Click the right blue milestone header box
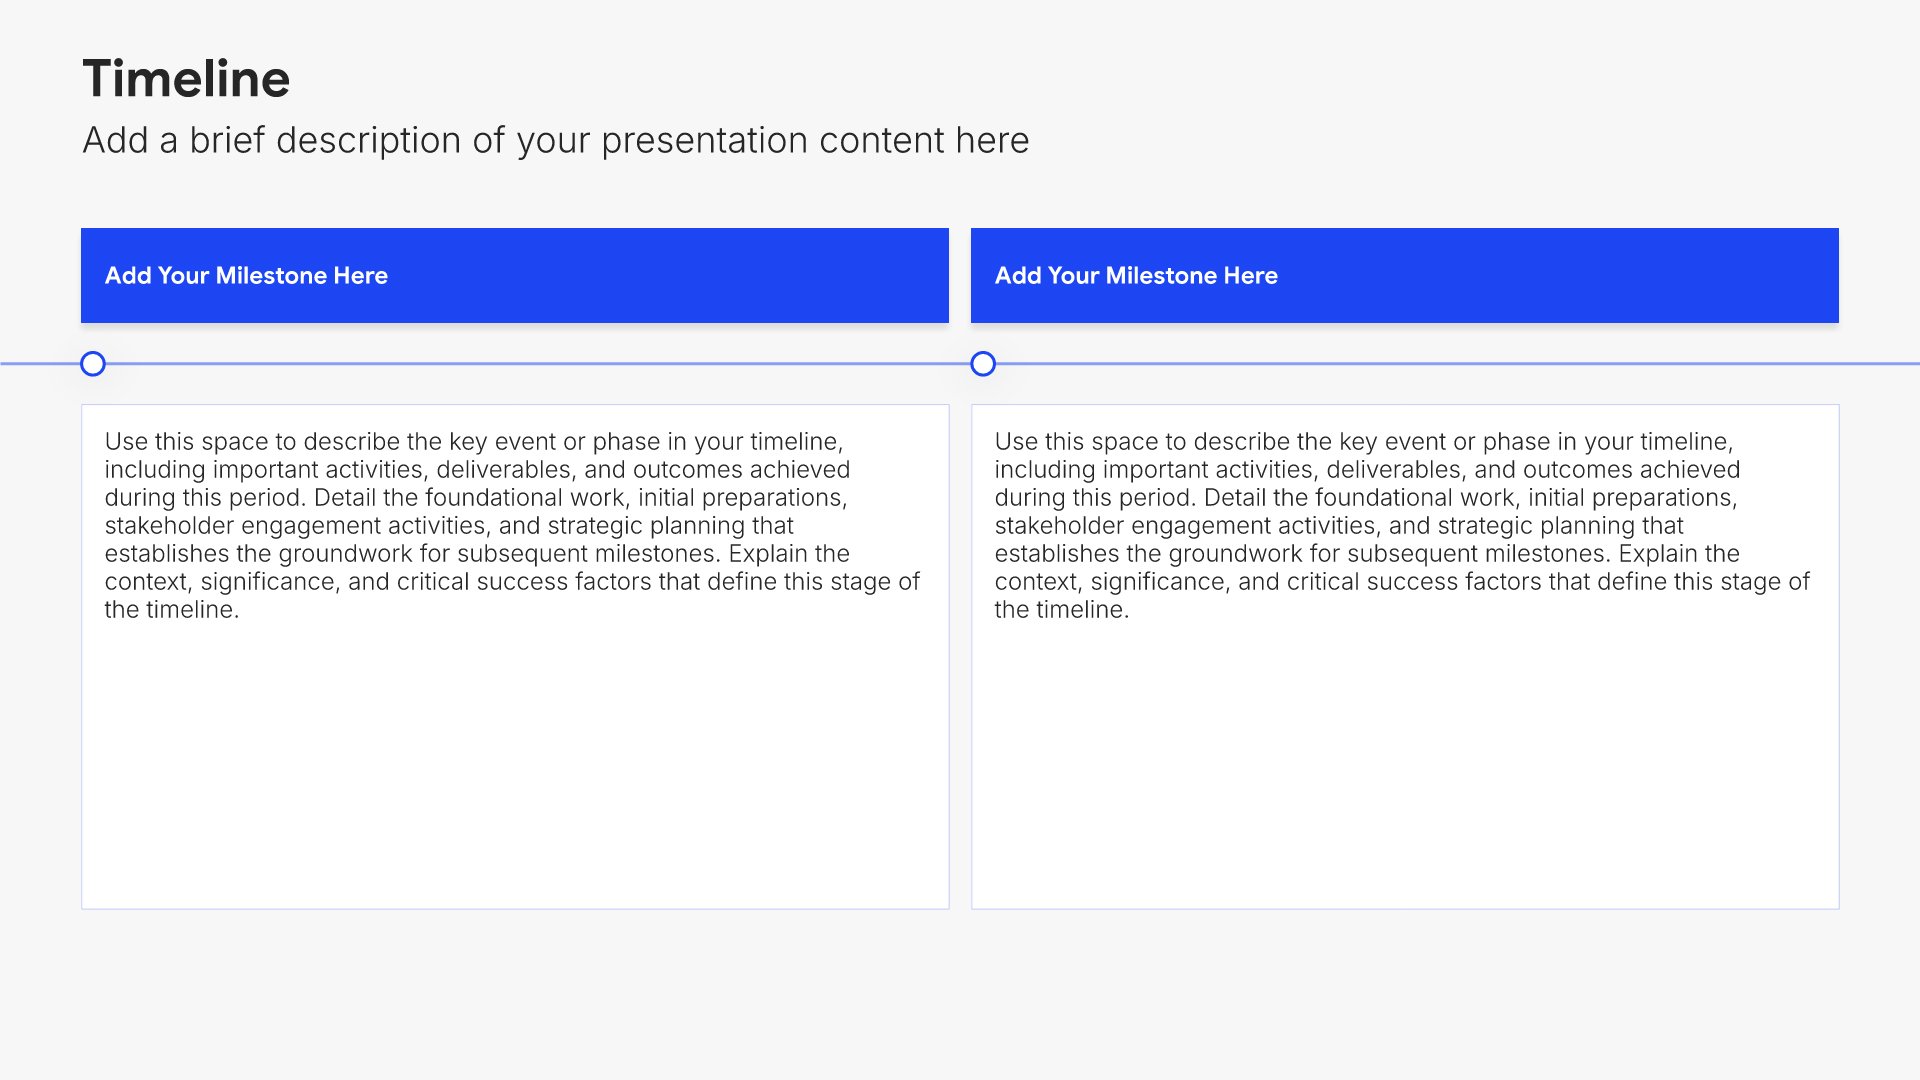 point(1590,275)
